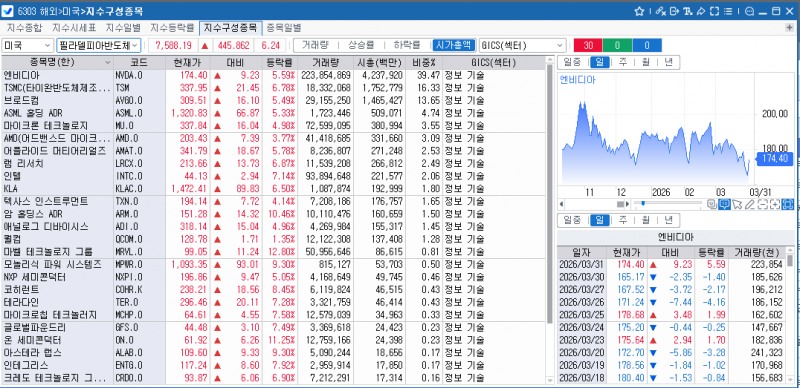Click the price history table scrollbar
800x388 pixels.
pos(790,260)
